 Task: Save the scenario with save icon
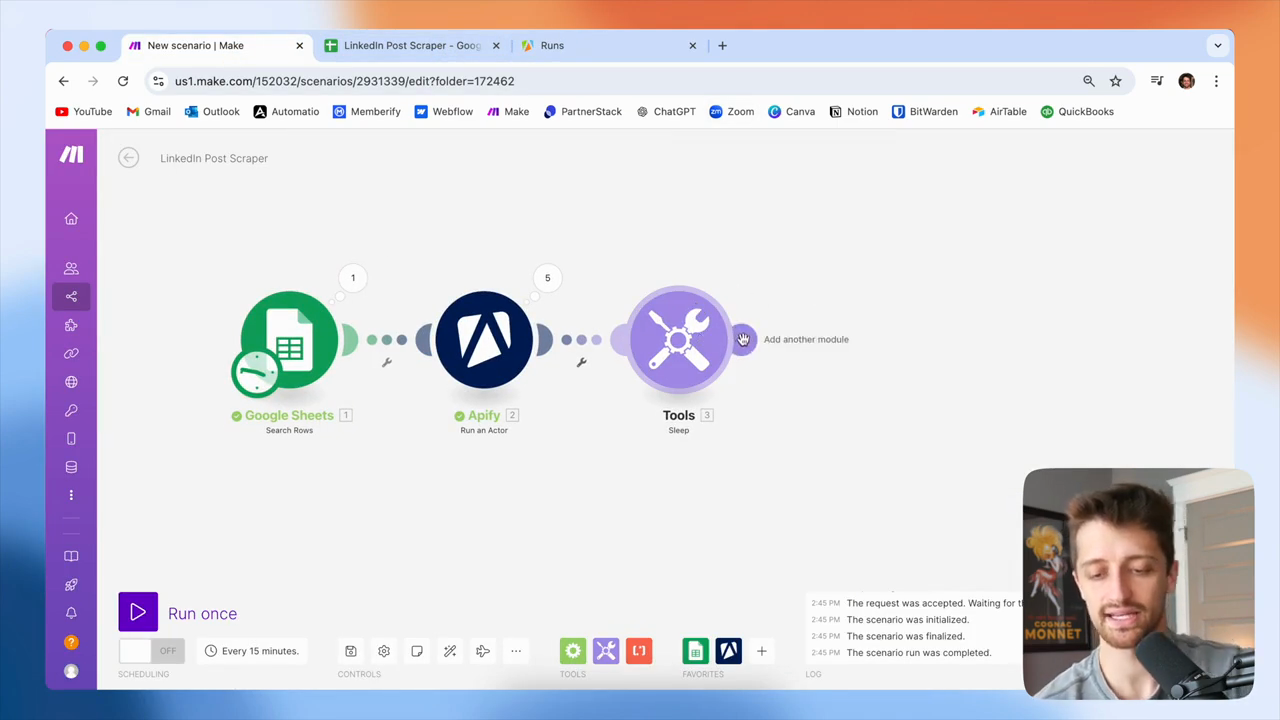click(351, 651)
